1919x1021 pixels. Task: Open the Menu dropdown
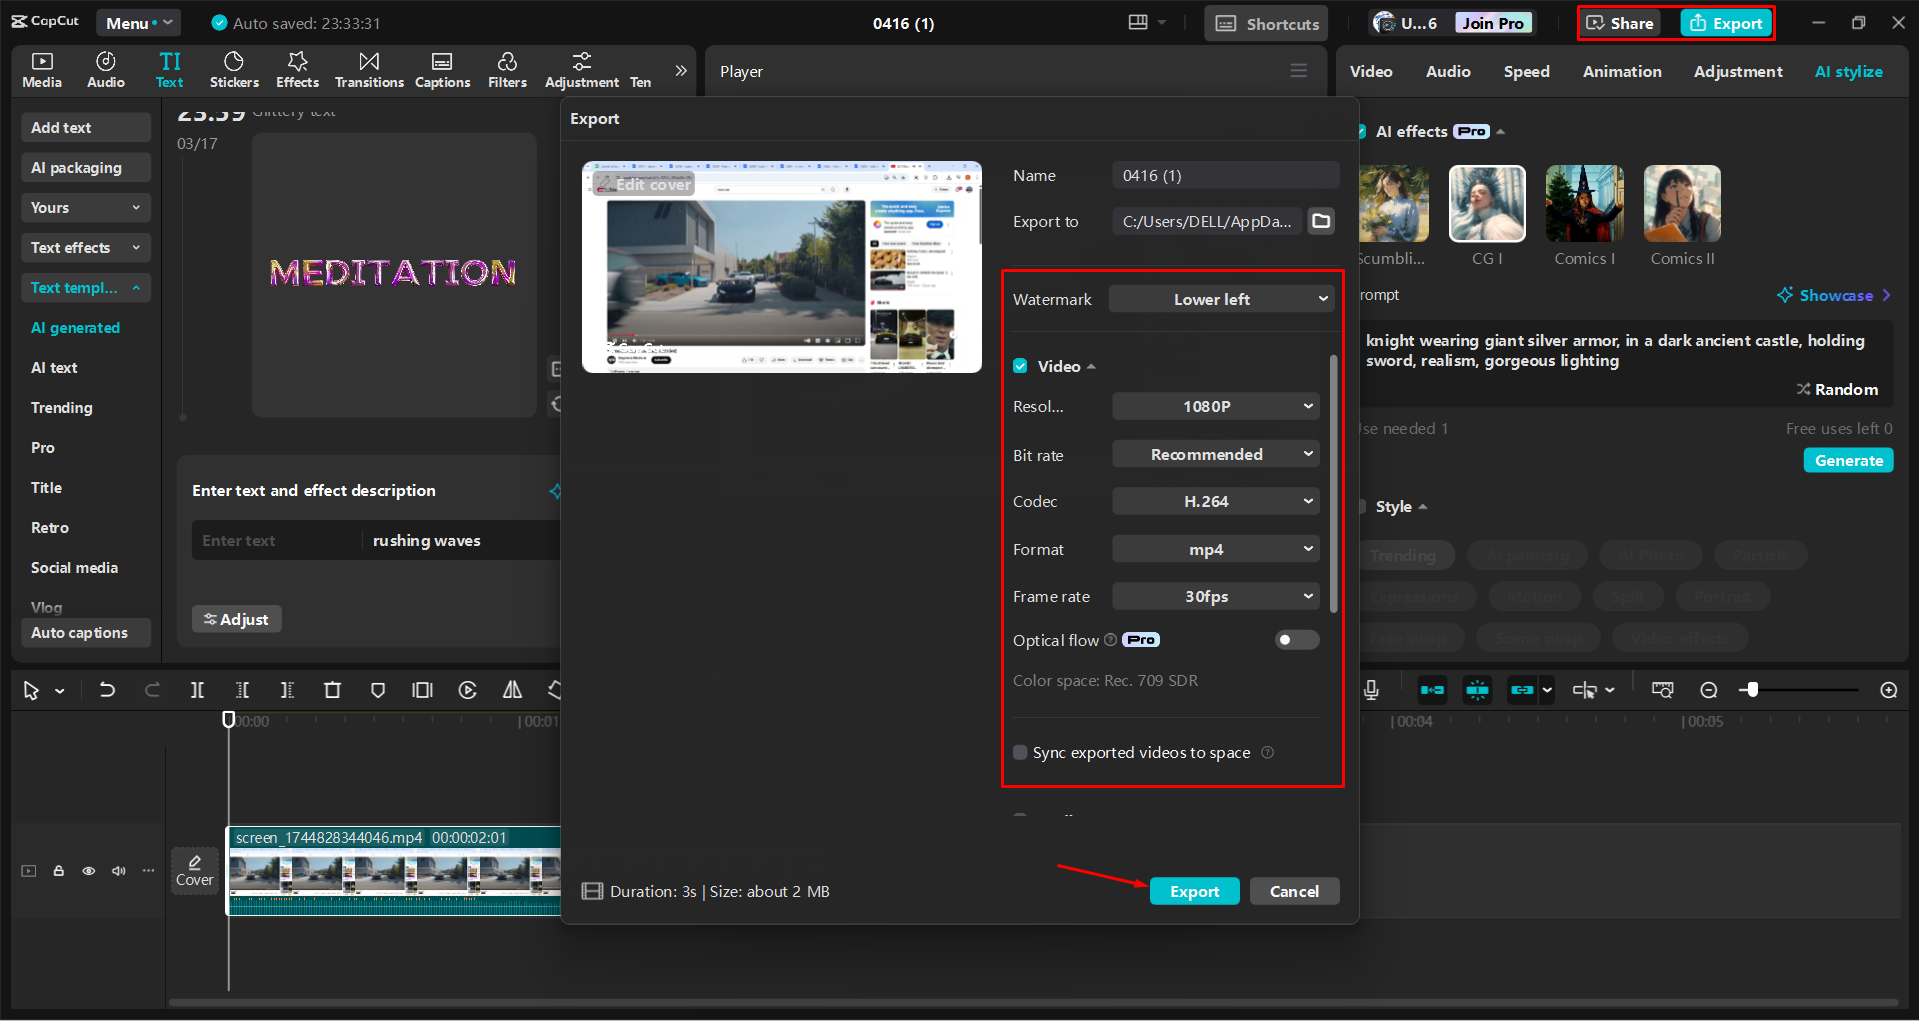click(139, 23)
